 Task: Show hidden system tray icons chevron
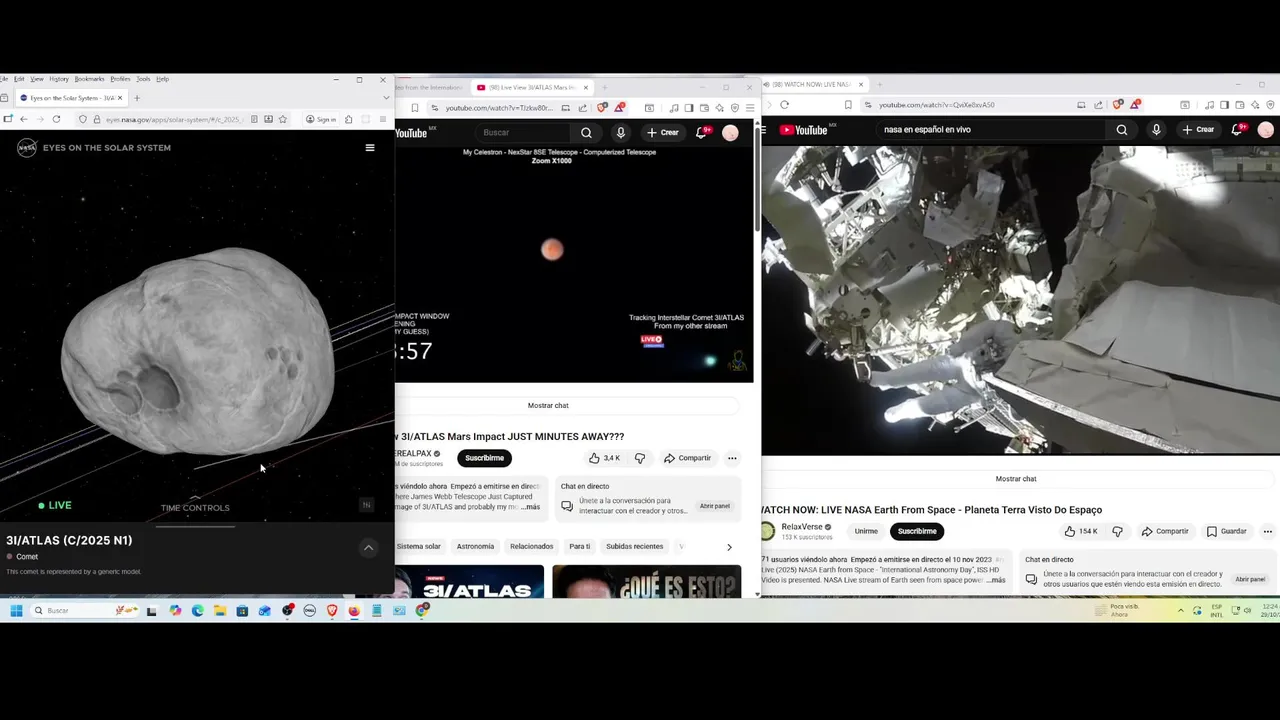click(x=1180, y=610)
